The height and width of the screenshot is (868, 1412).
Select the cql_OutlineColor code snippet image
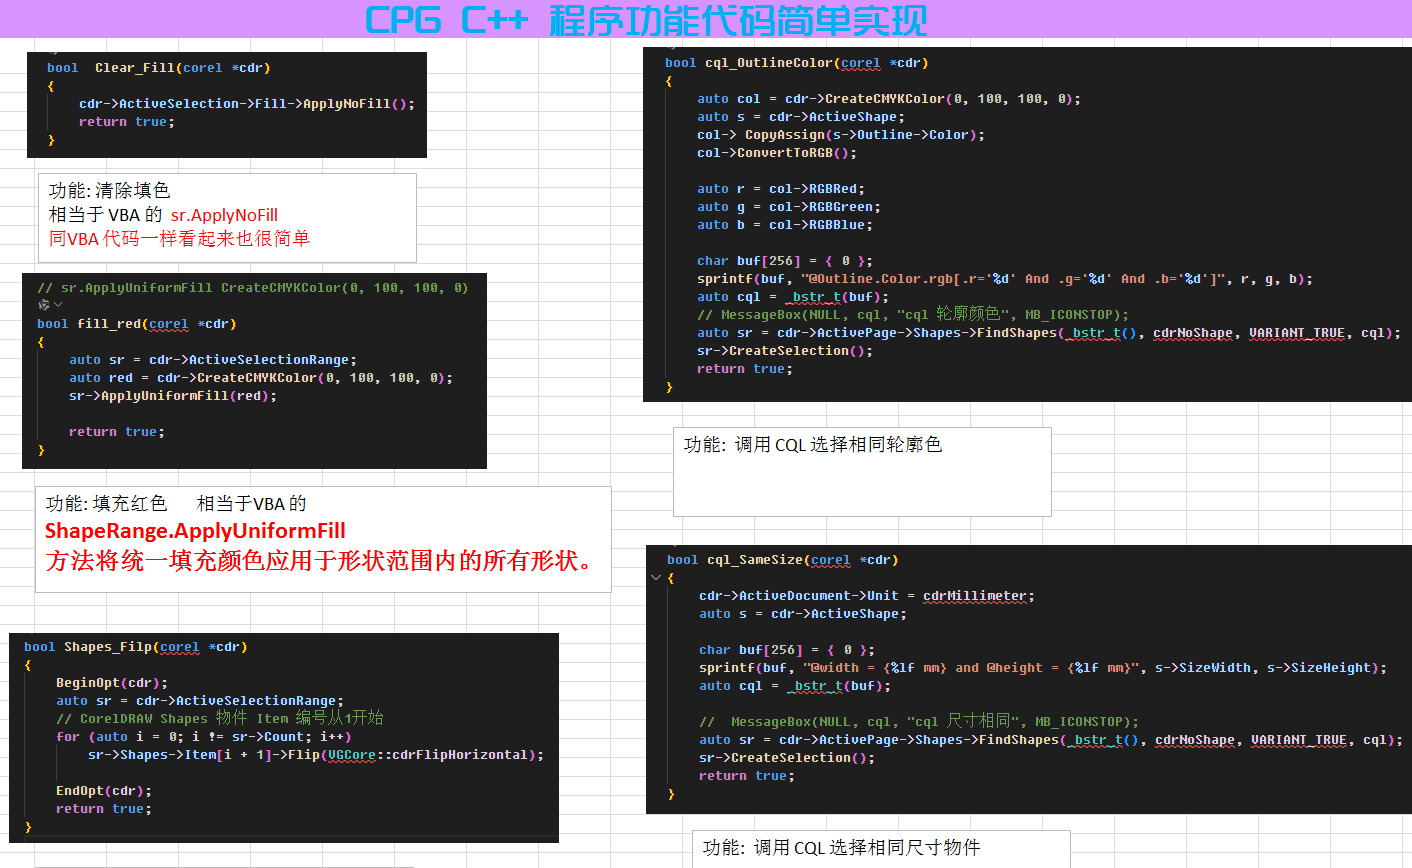click(x=1027, y=224)
